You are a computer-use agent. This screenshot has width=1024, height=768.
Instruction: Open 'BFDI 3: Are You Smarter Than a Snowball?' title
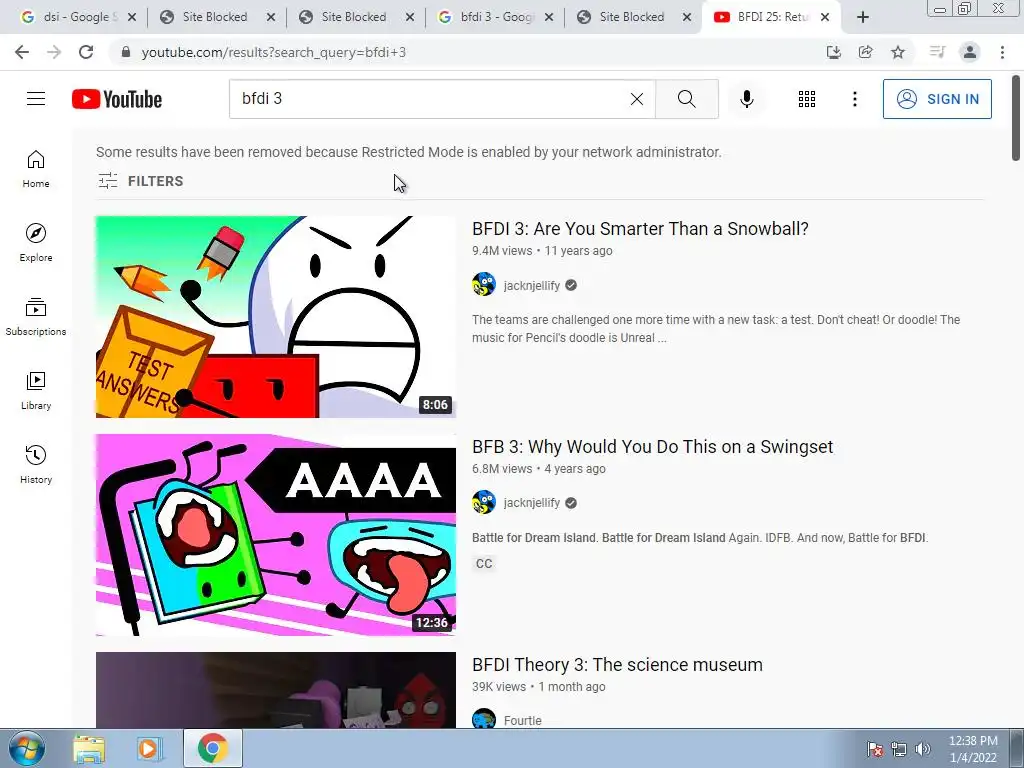[x=640, y=229]
